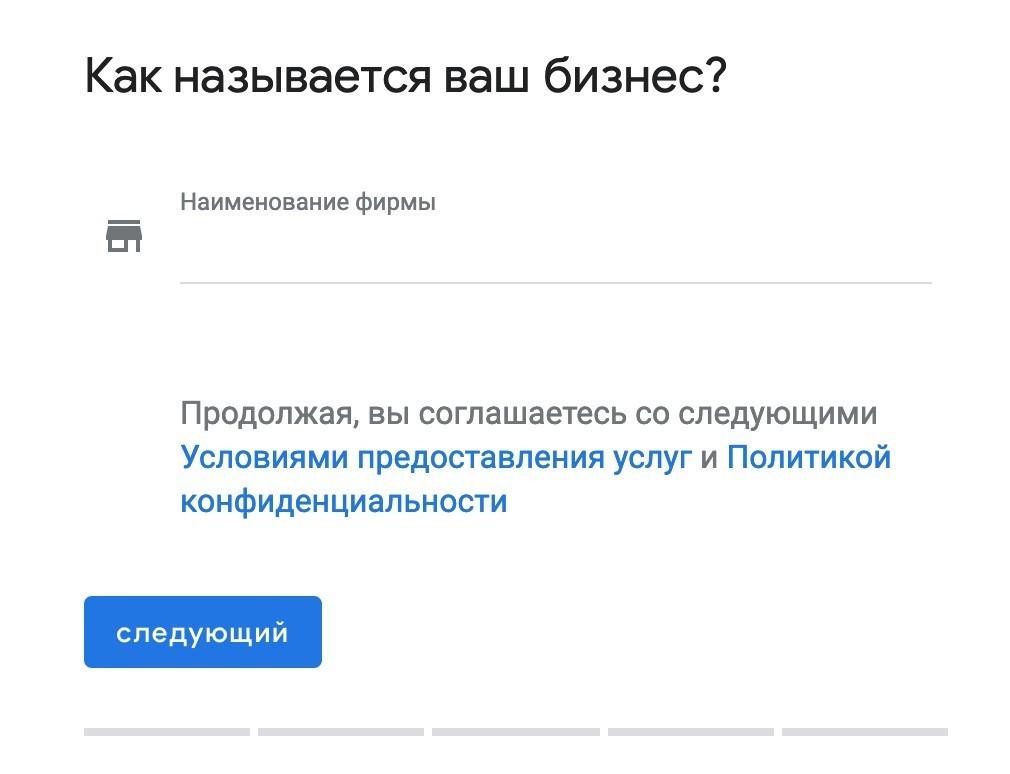Focus the Наименование фирмы input field
This screenshot has height=774, width=1010.
[555, 252]
